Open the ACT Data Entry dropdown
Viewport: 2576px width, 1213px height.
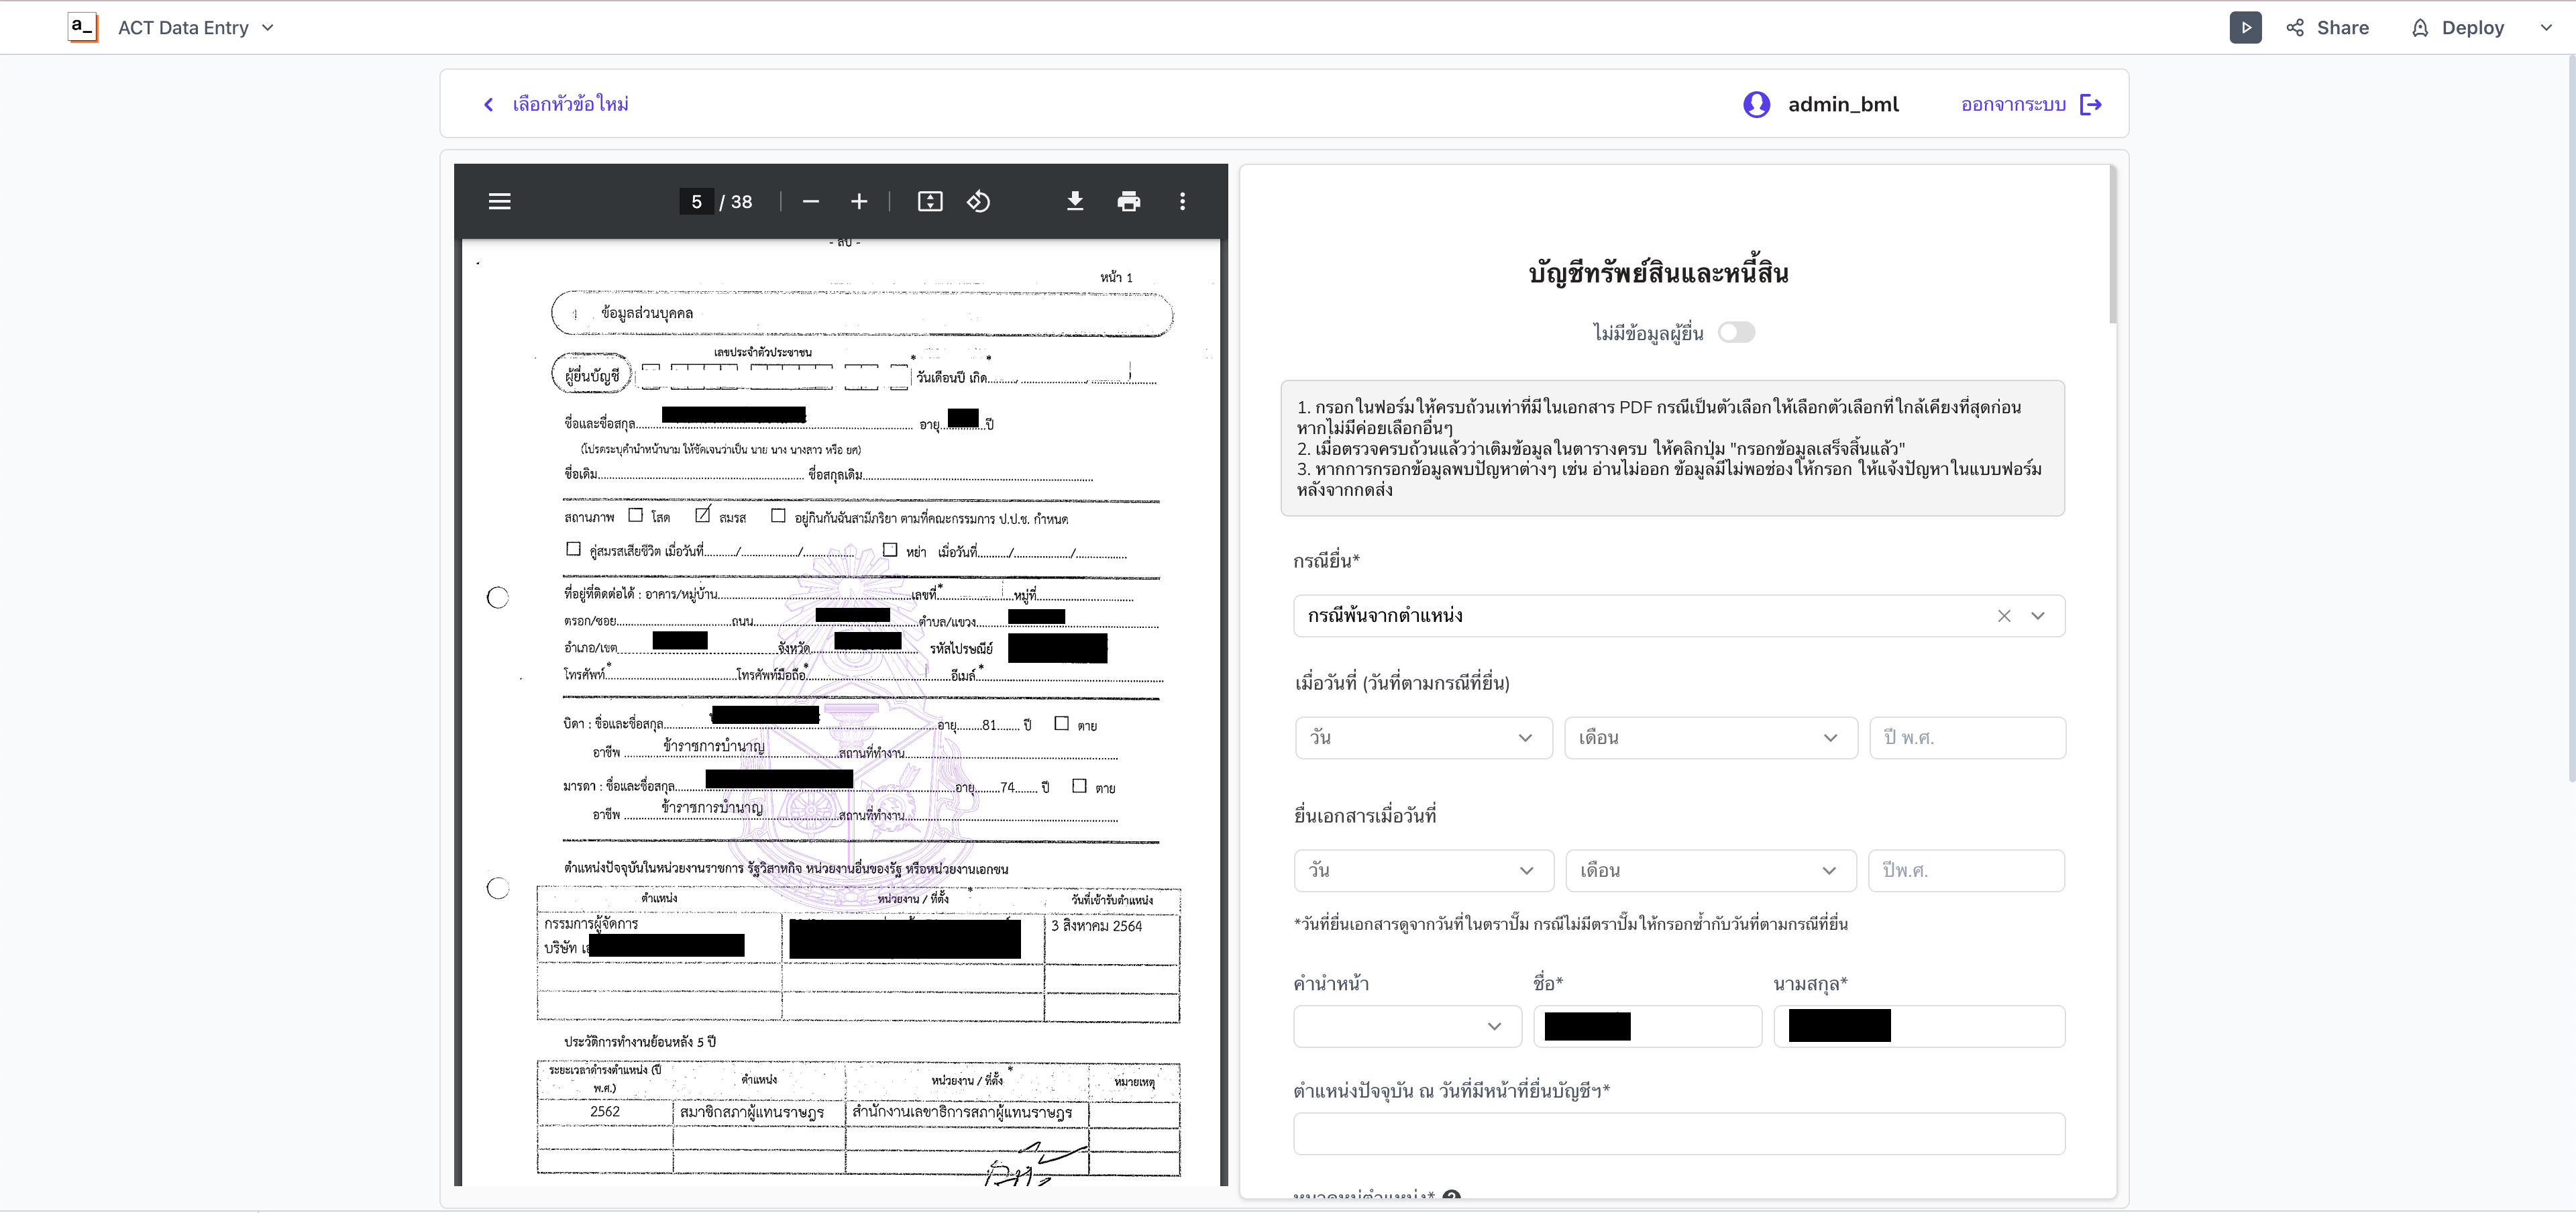196,27
